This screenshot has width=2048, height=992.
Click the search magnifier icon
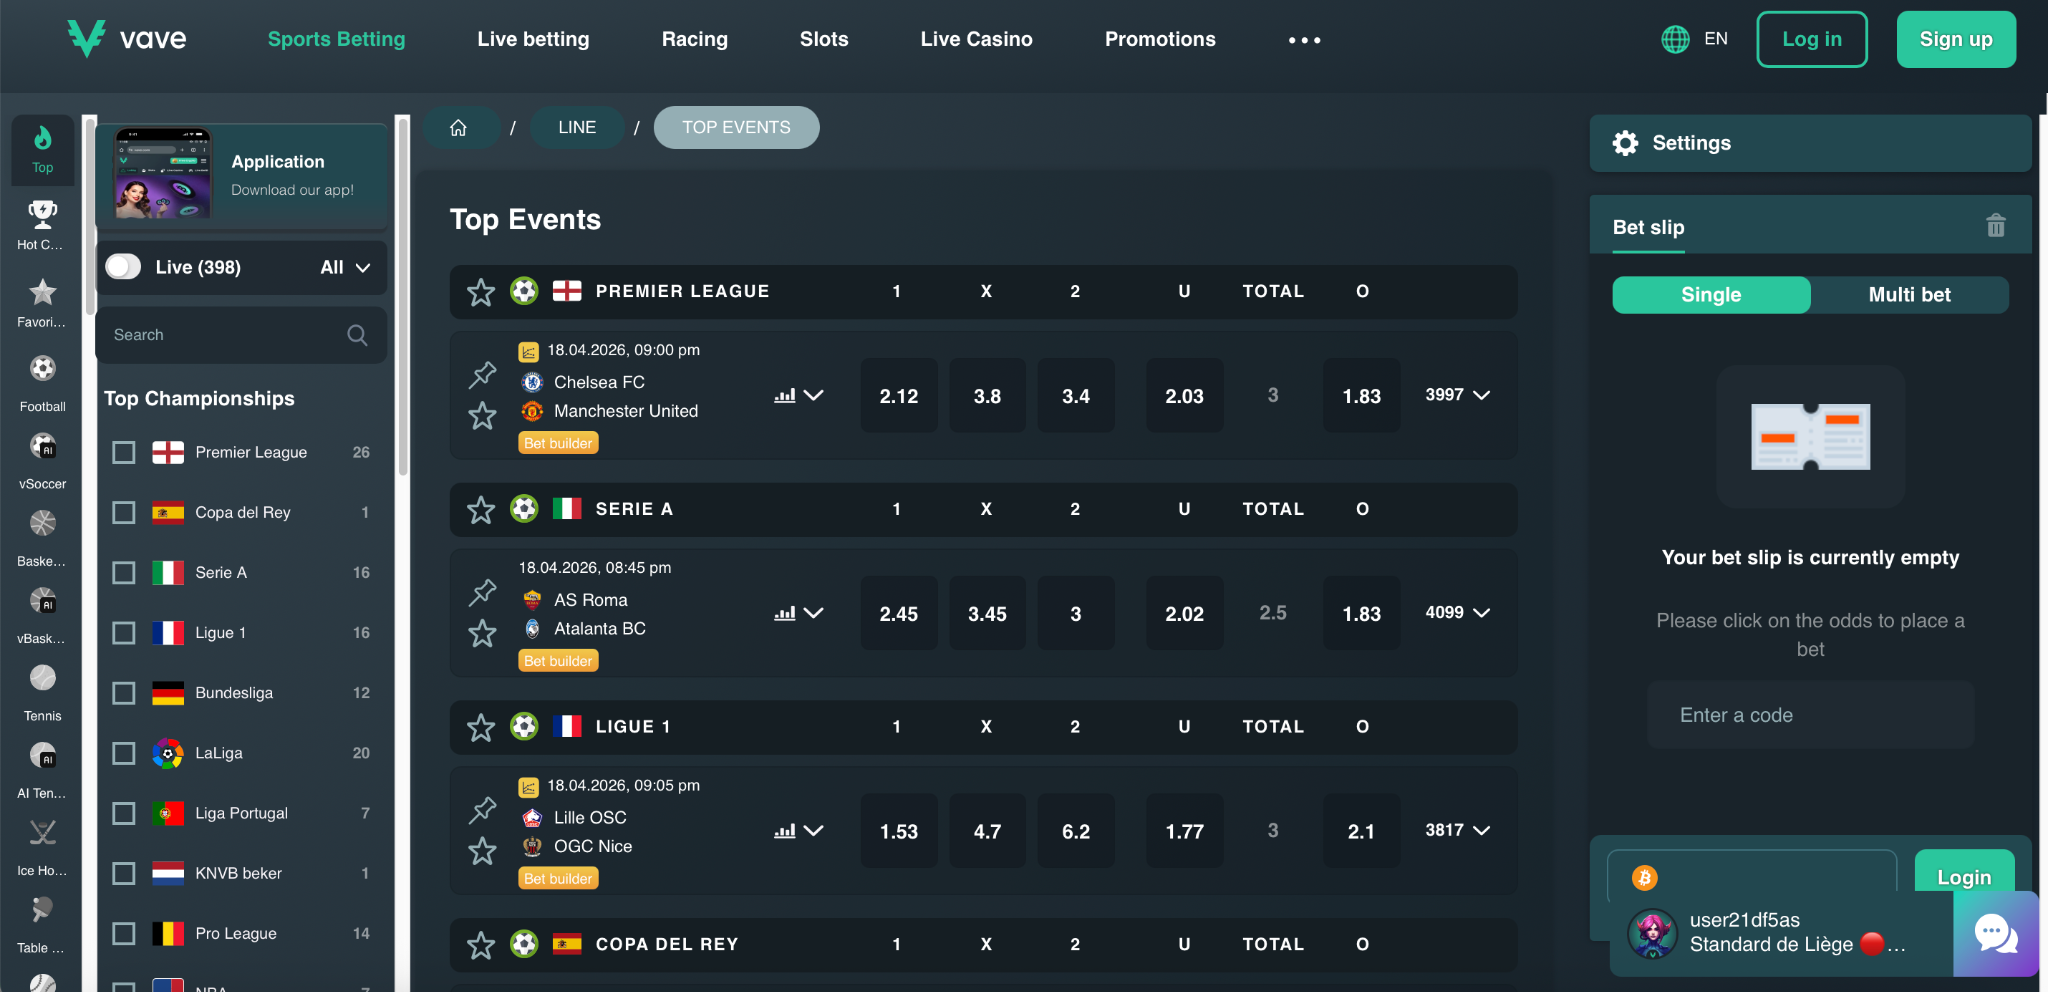[x=357, y=335]
